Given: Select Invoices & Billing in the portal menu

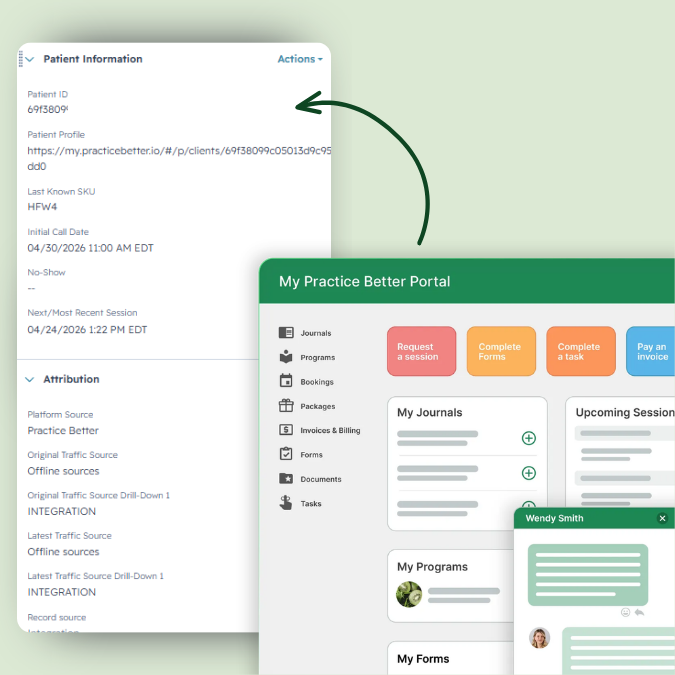Looking at the screenshot, I should (x=330, y=430).
